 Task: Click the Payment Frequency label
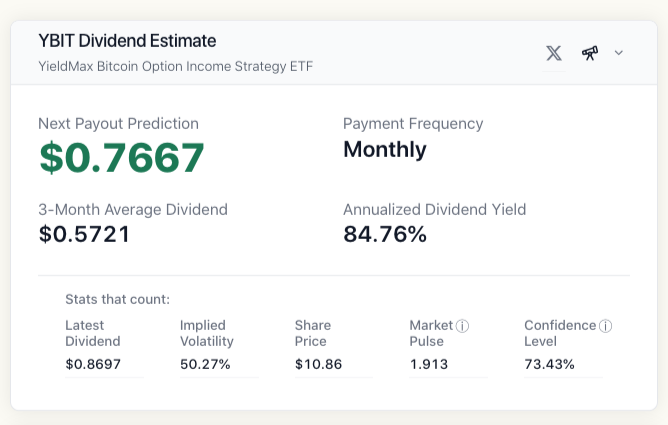pos(413,123)
